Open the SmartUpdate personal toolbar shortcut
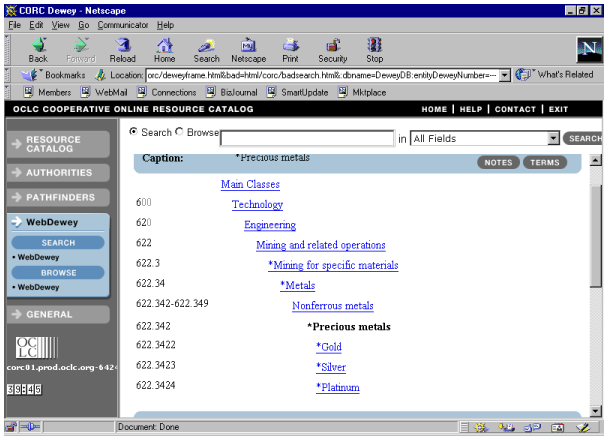The height and width of the screenshot is (443, 609). click(x=298, y=92)
